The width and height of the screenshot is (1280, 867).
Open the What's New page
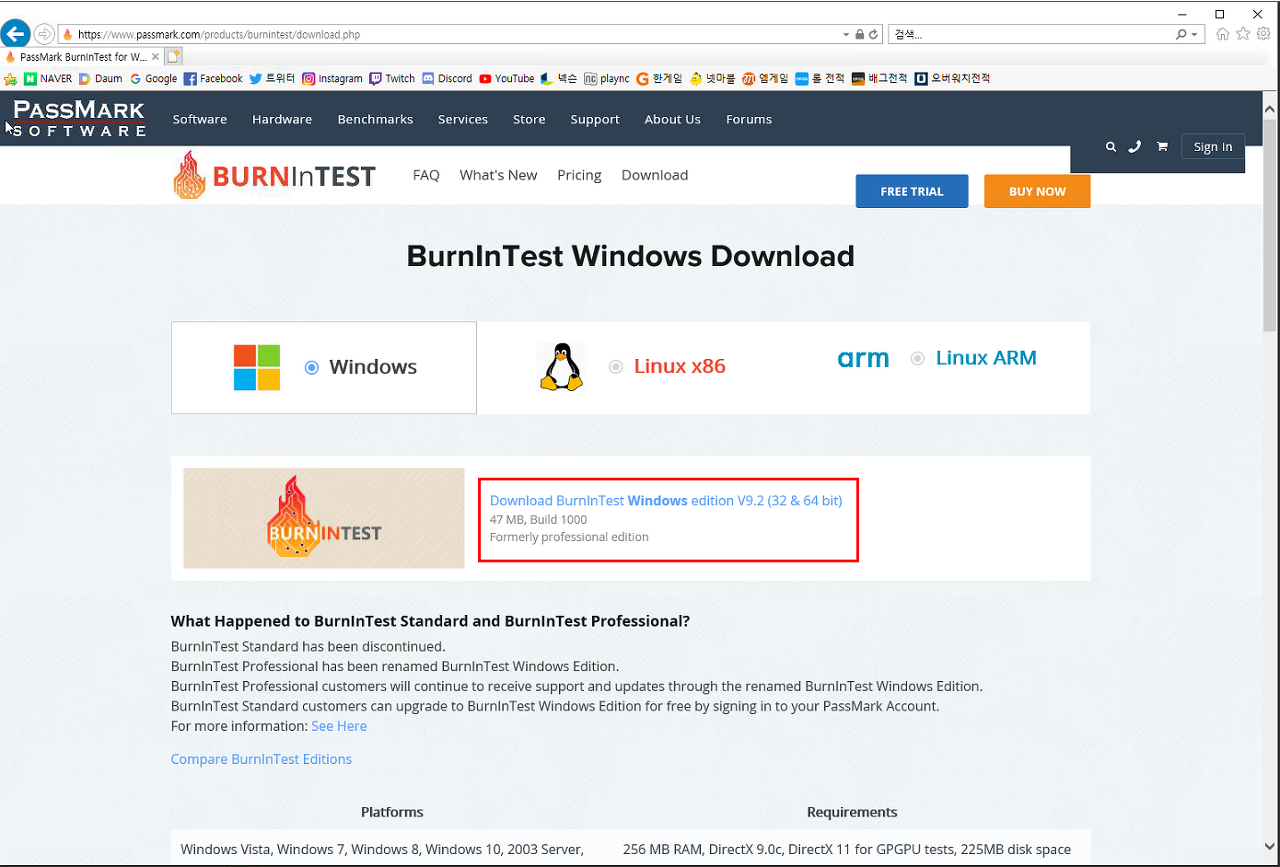tap(498, 175)
